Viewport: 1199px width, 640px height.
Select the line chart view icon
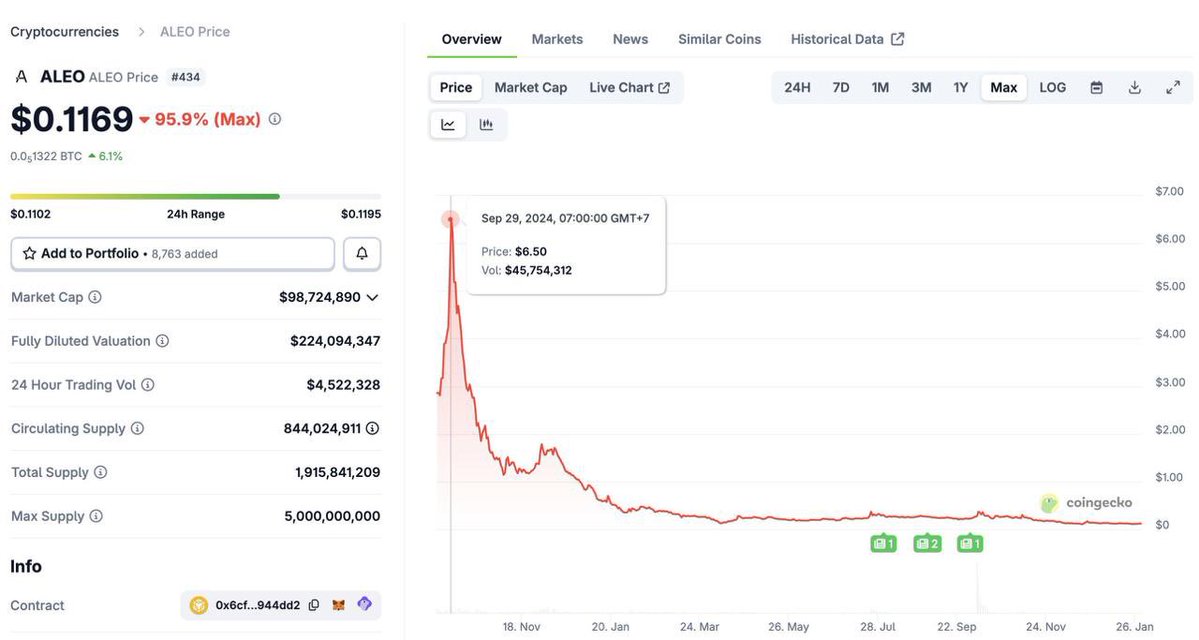coord(448,125)
